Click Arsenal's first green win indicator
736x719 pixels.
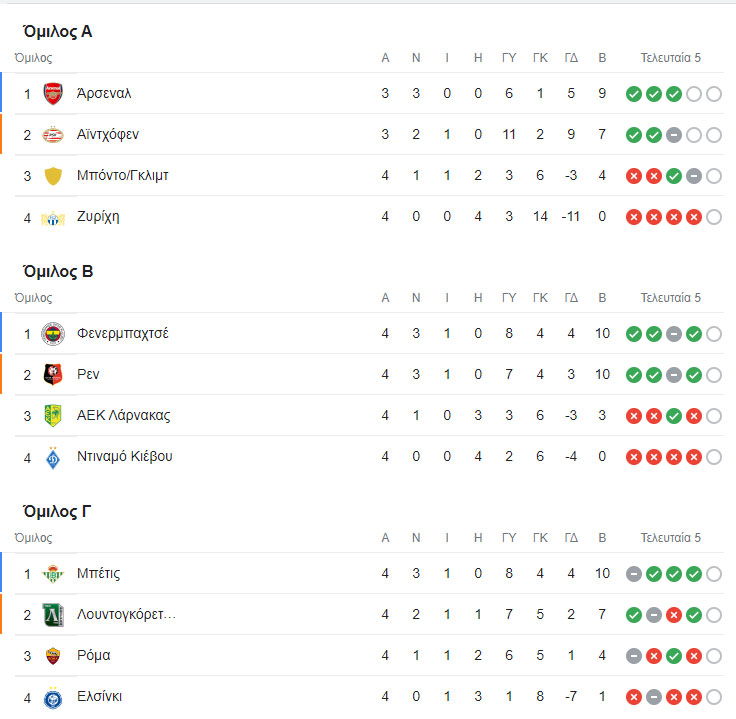[633, 94]
